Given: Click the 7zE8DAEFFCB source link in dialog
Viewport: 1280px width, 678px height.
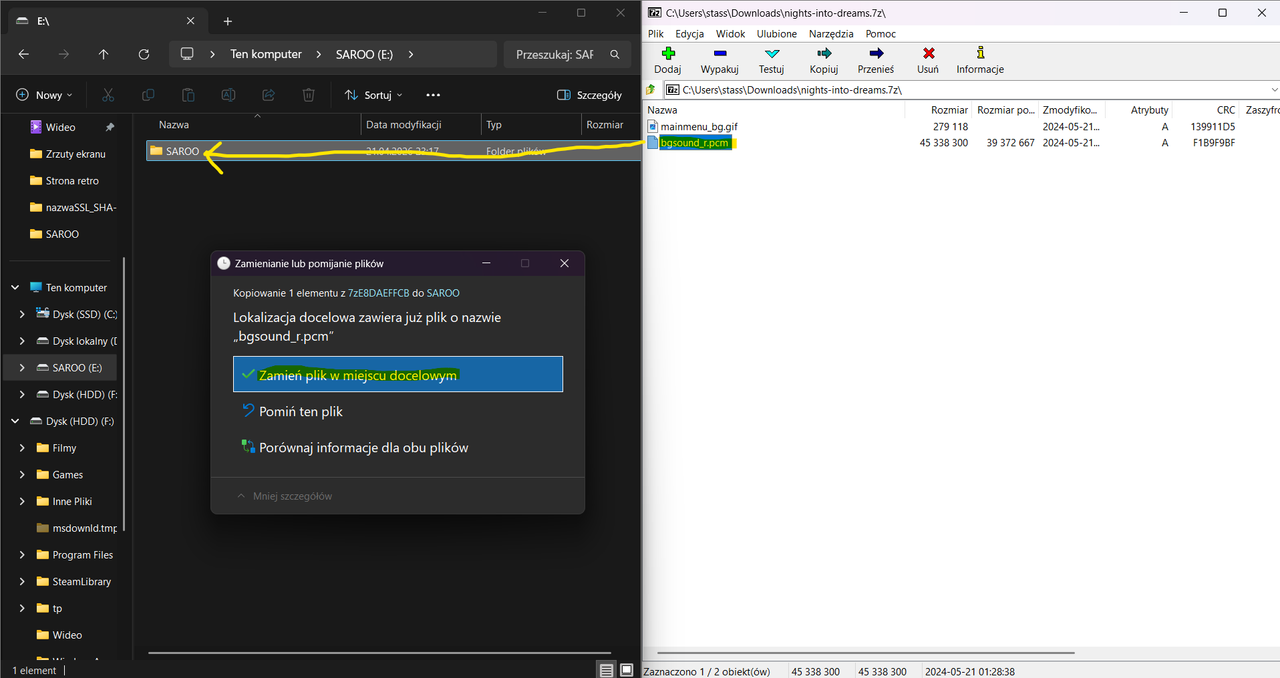Looking at the screenshot, I should [x=378, y=294].
